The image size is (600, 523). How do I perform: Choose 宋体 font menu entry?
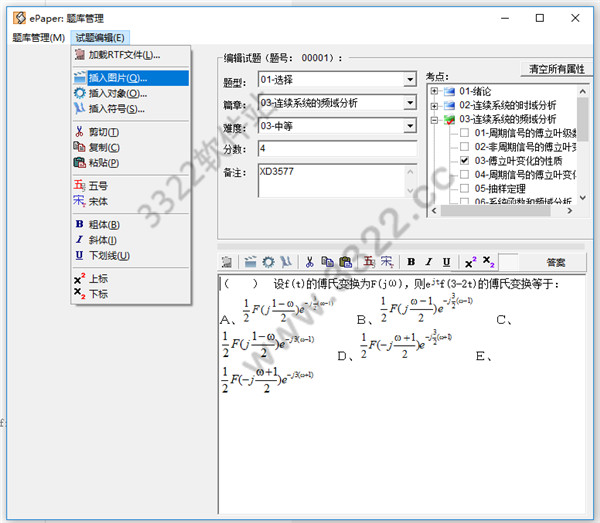point(130,201)
